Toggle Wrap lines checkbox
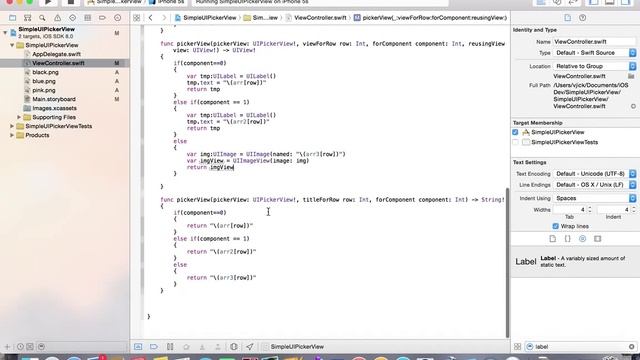The image size is (640, 360). pyautogui.click(x=556, y=226)
